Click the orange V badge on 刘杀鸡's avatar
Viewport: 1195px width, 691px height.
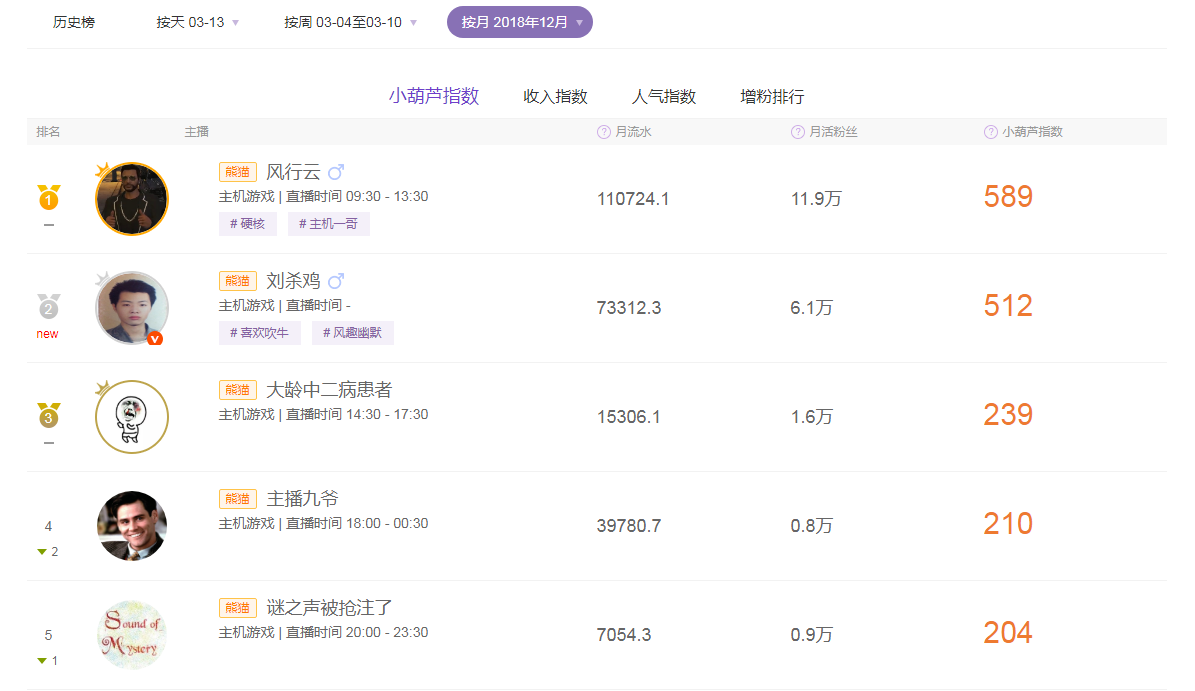156,340
